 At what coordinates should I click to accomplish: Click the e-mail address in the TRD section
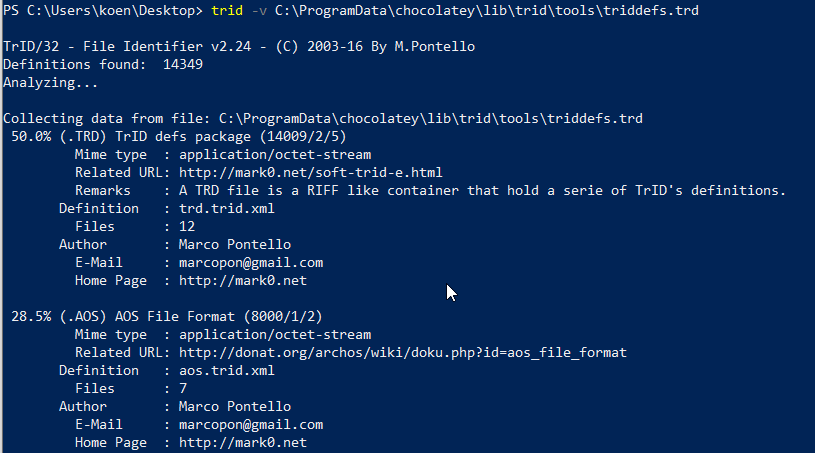(x=251, y=262)
